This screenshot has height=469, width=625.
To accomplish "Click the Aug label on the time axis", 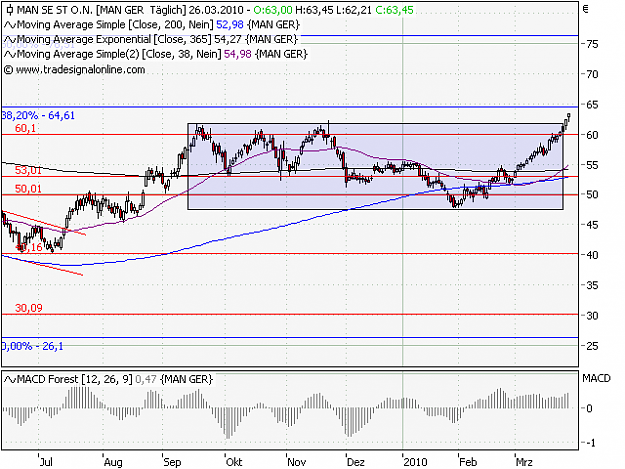I will pyautogui.click(x=113, y=462).
